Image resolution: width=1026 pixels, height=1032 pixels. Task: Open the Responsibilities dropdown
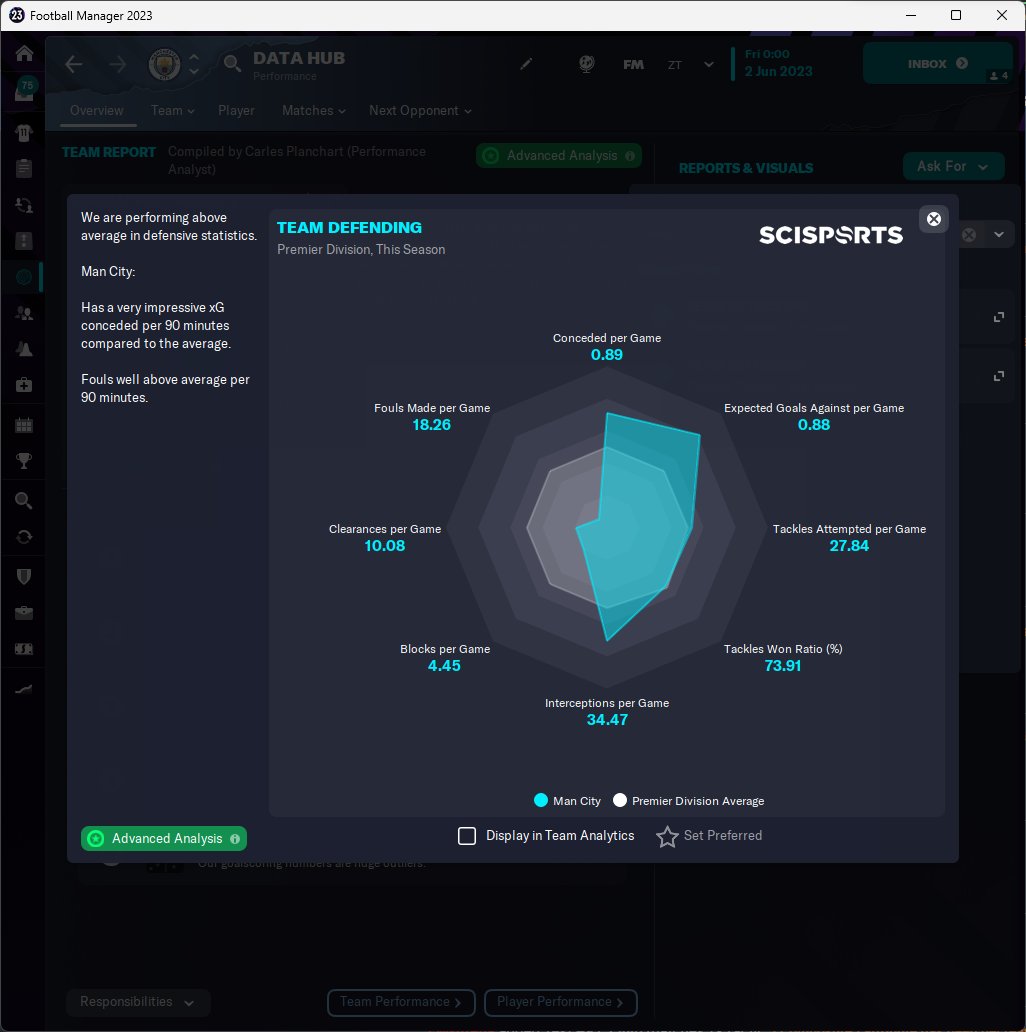[138, 1002]
